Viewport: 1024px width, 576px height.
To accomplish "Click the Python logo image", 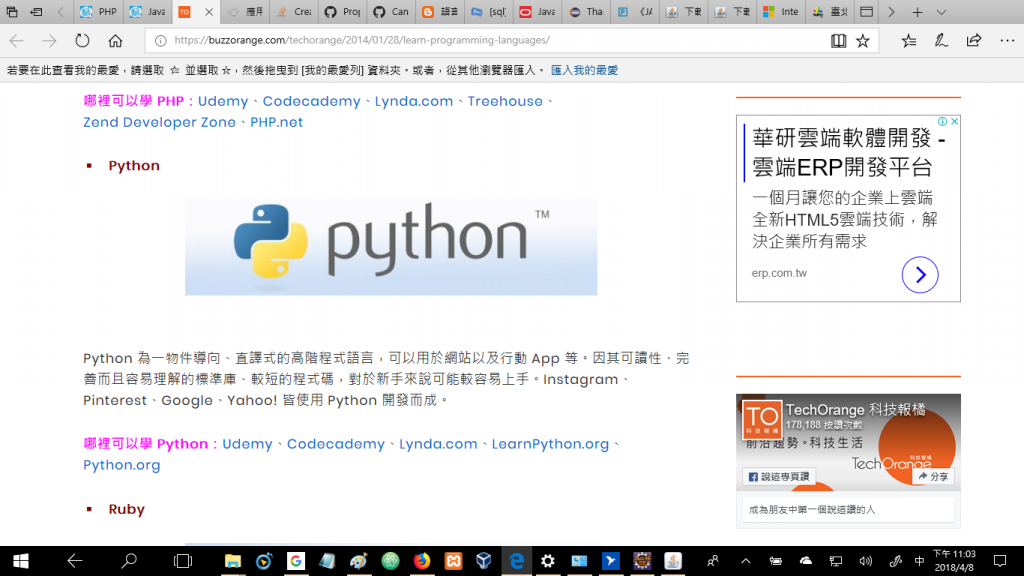I will (x=391, y=248).
